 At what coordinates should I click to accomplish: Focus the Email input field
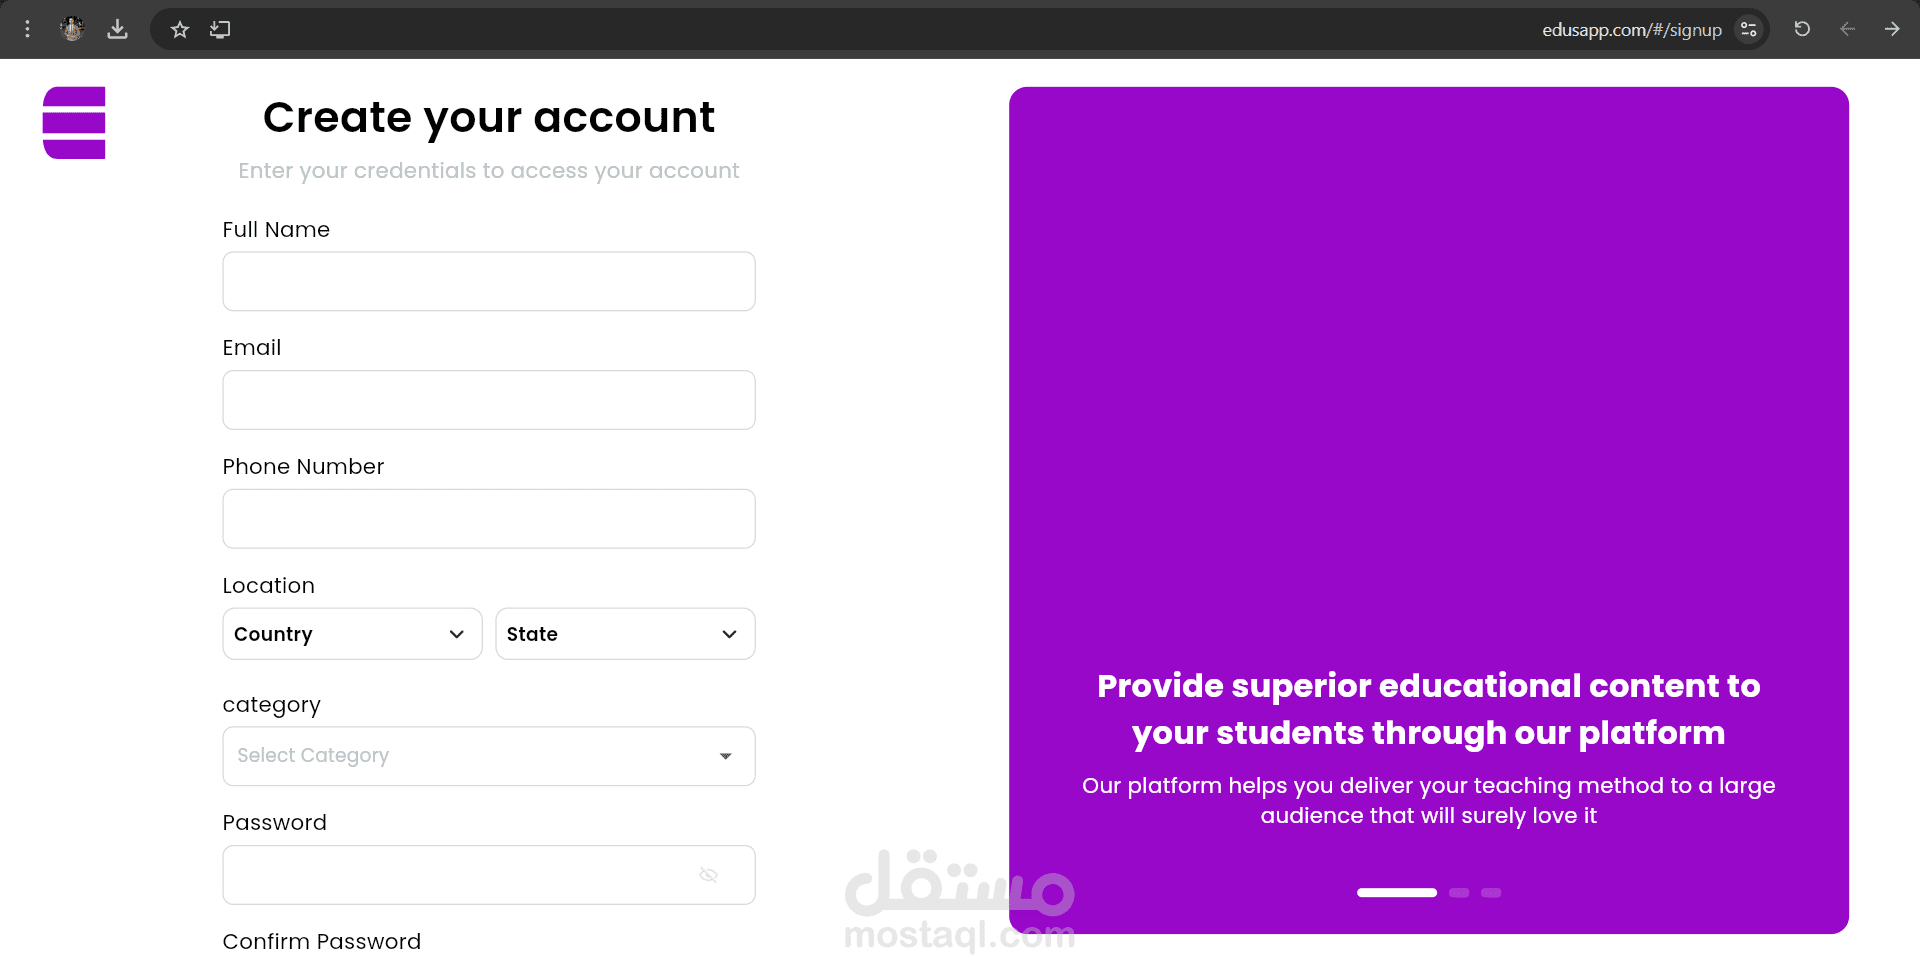point(488,400)
